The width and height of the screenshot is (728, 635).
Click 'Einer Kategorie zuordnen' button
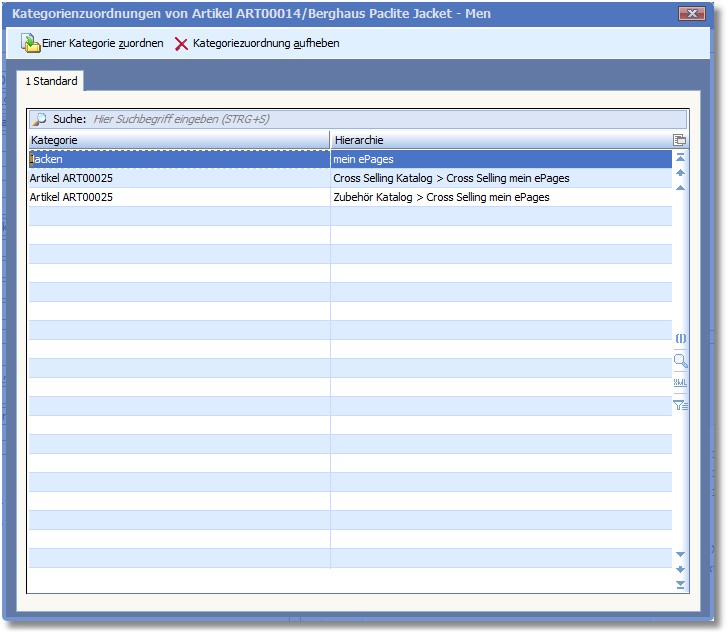coord(93,44)
